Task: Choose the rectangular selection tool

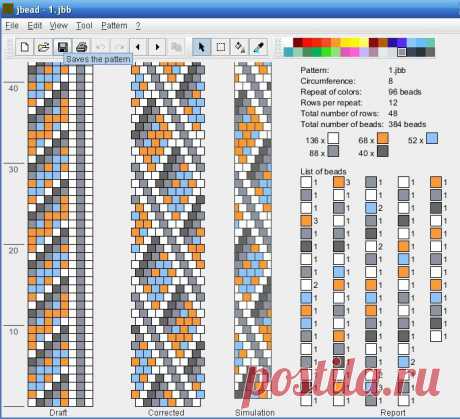Action: tap(220, 47)
